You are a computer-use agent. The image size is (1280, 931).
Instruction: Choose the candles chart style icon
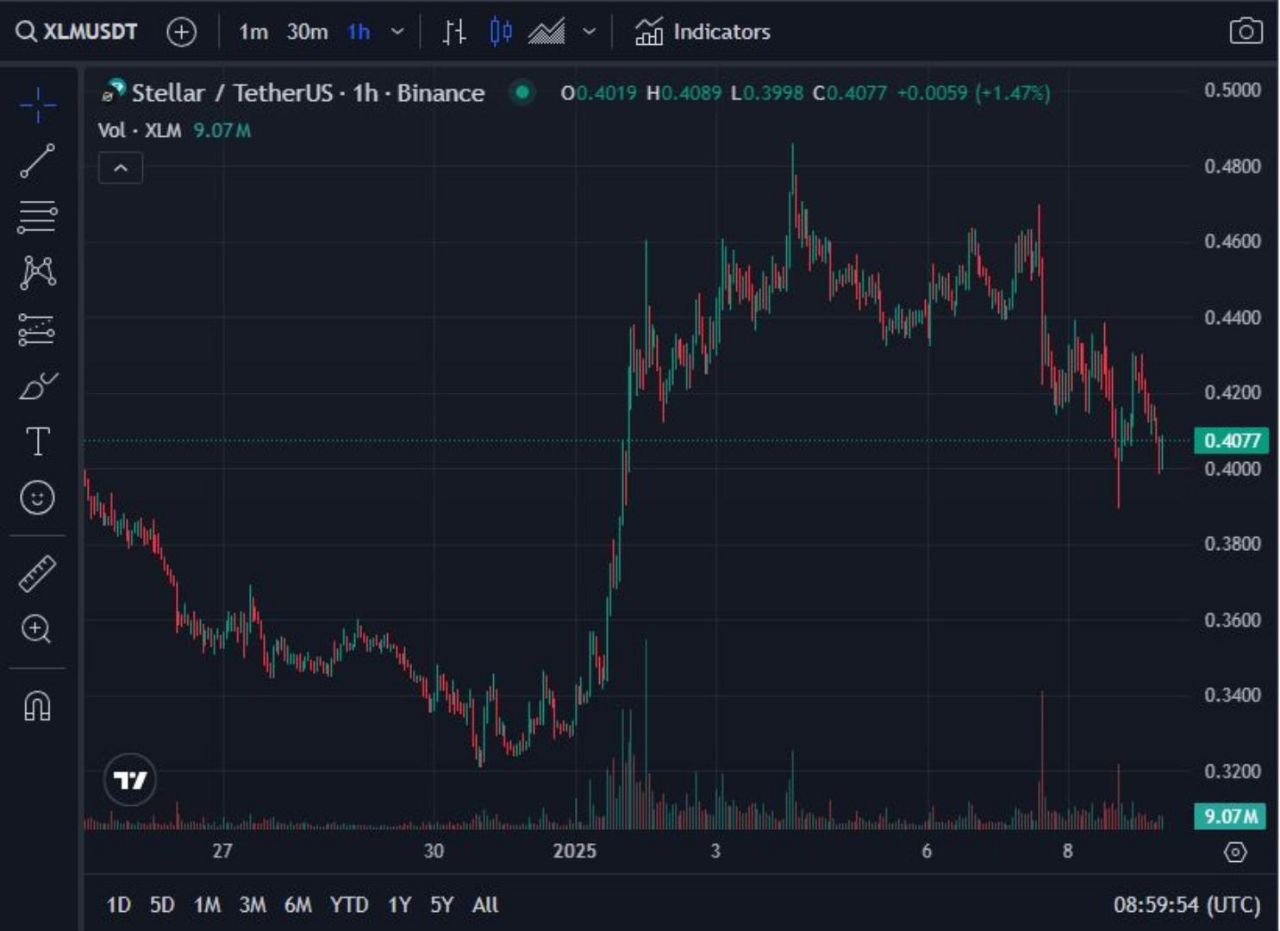pyautogui.click(x=501, y=32)
